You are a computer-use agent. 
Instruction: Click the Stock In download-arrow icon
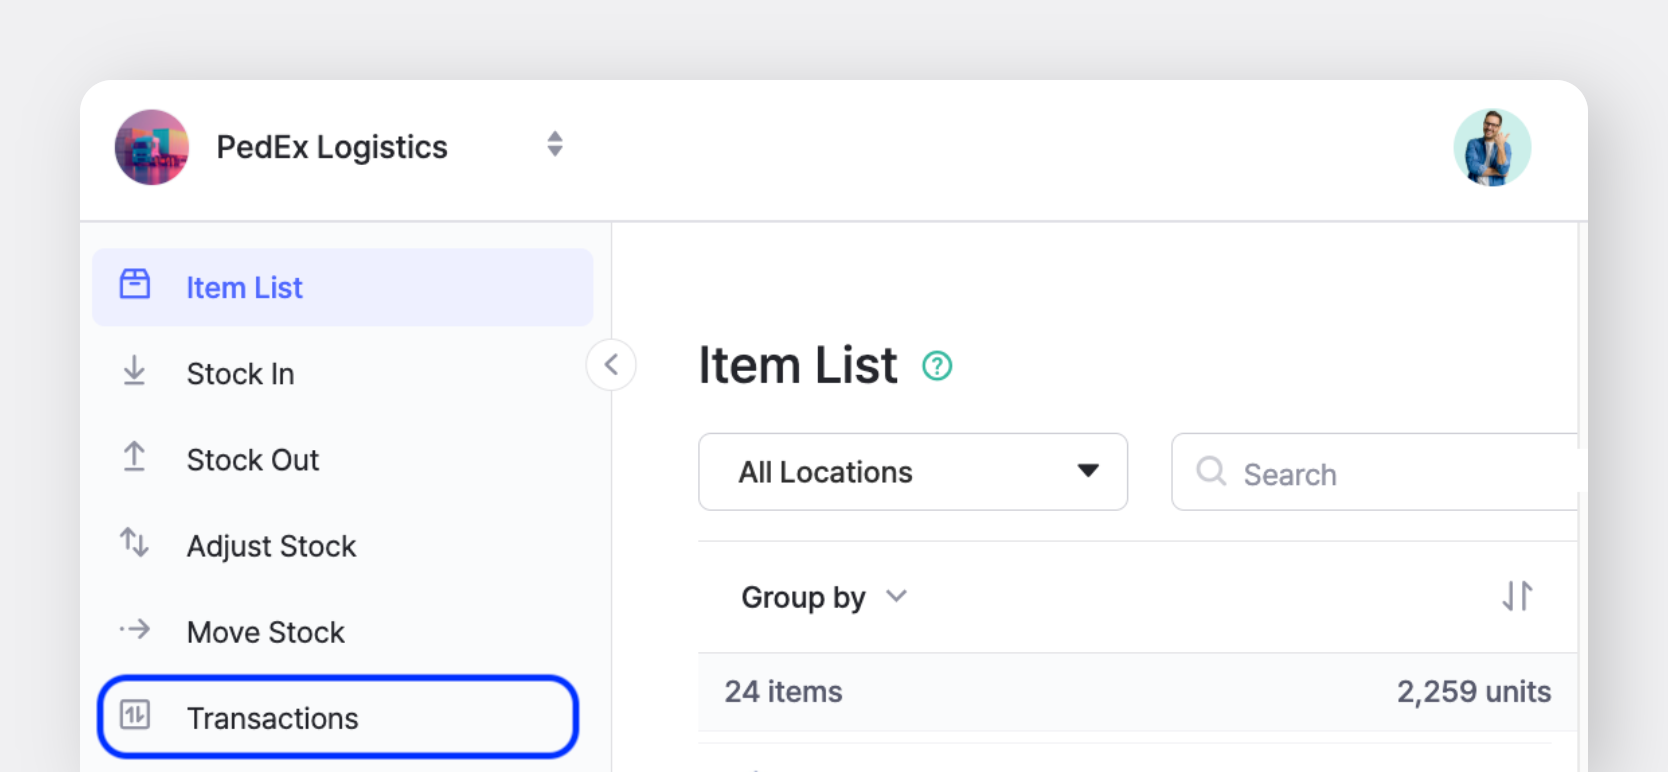pyautogui.click(x=134, y=372)
